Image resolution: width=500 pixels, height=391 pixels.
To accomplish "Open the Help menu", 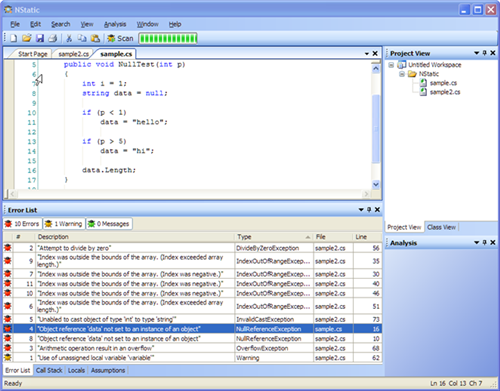I will pos(175,24).
